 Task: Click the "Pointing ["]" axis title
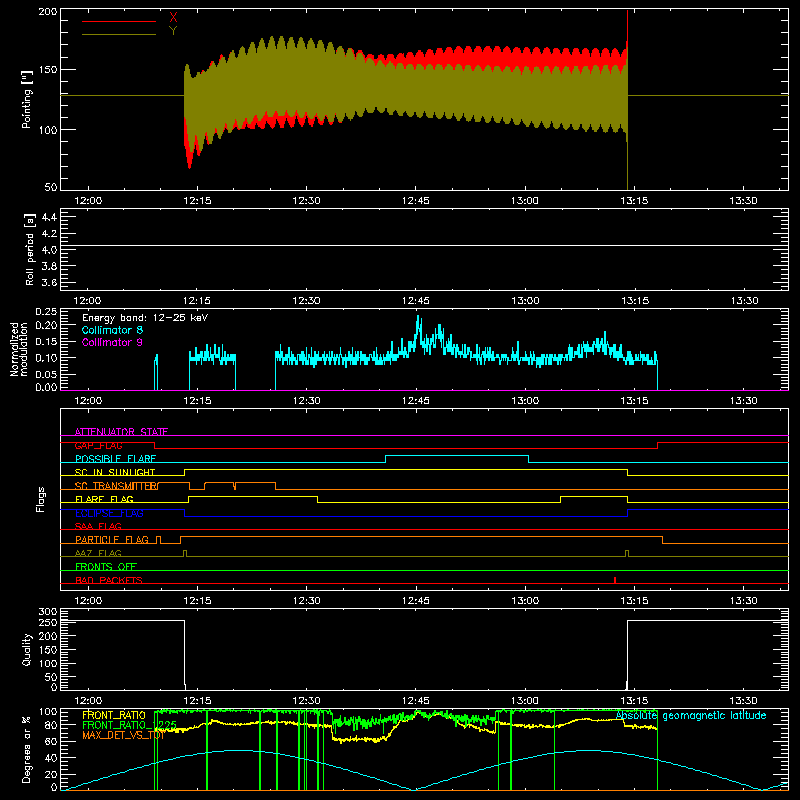[27, 100]
